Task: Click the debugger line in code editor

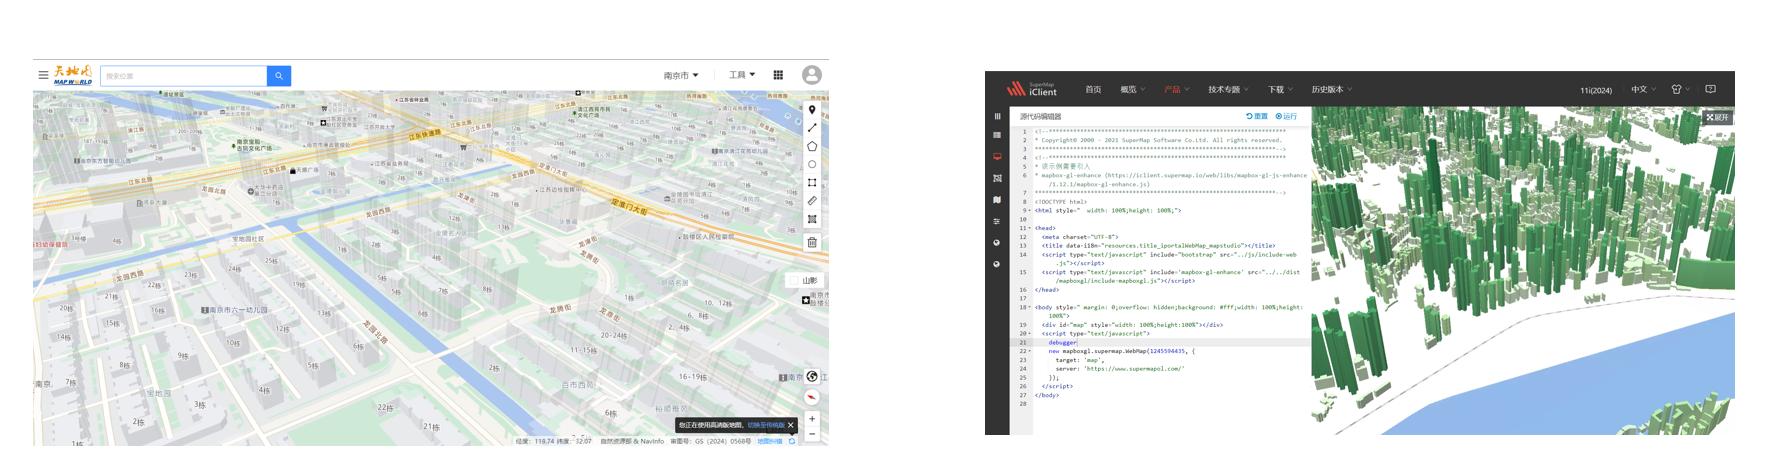Action: tap(1062, 342)
